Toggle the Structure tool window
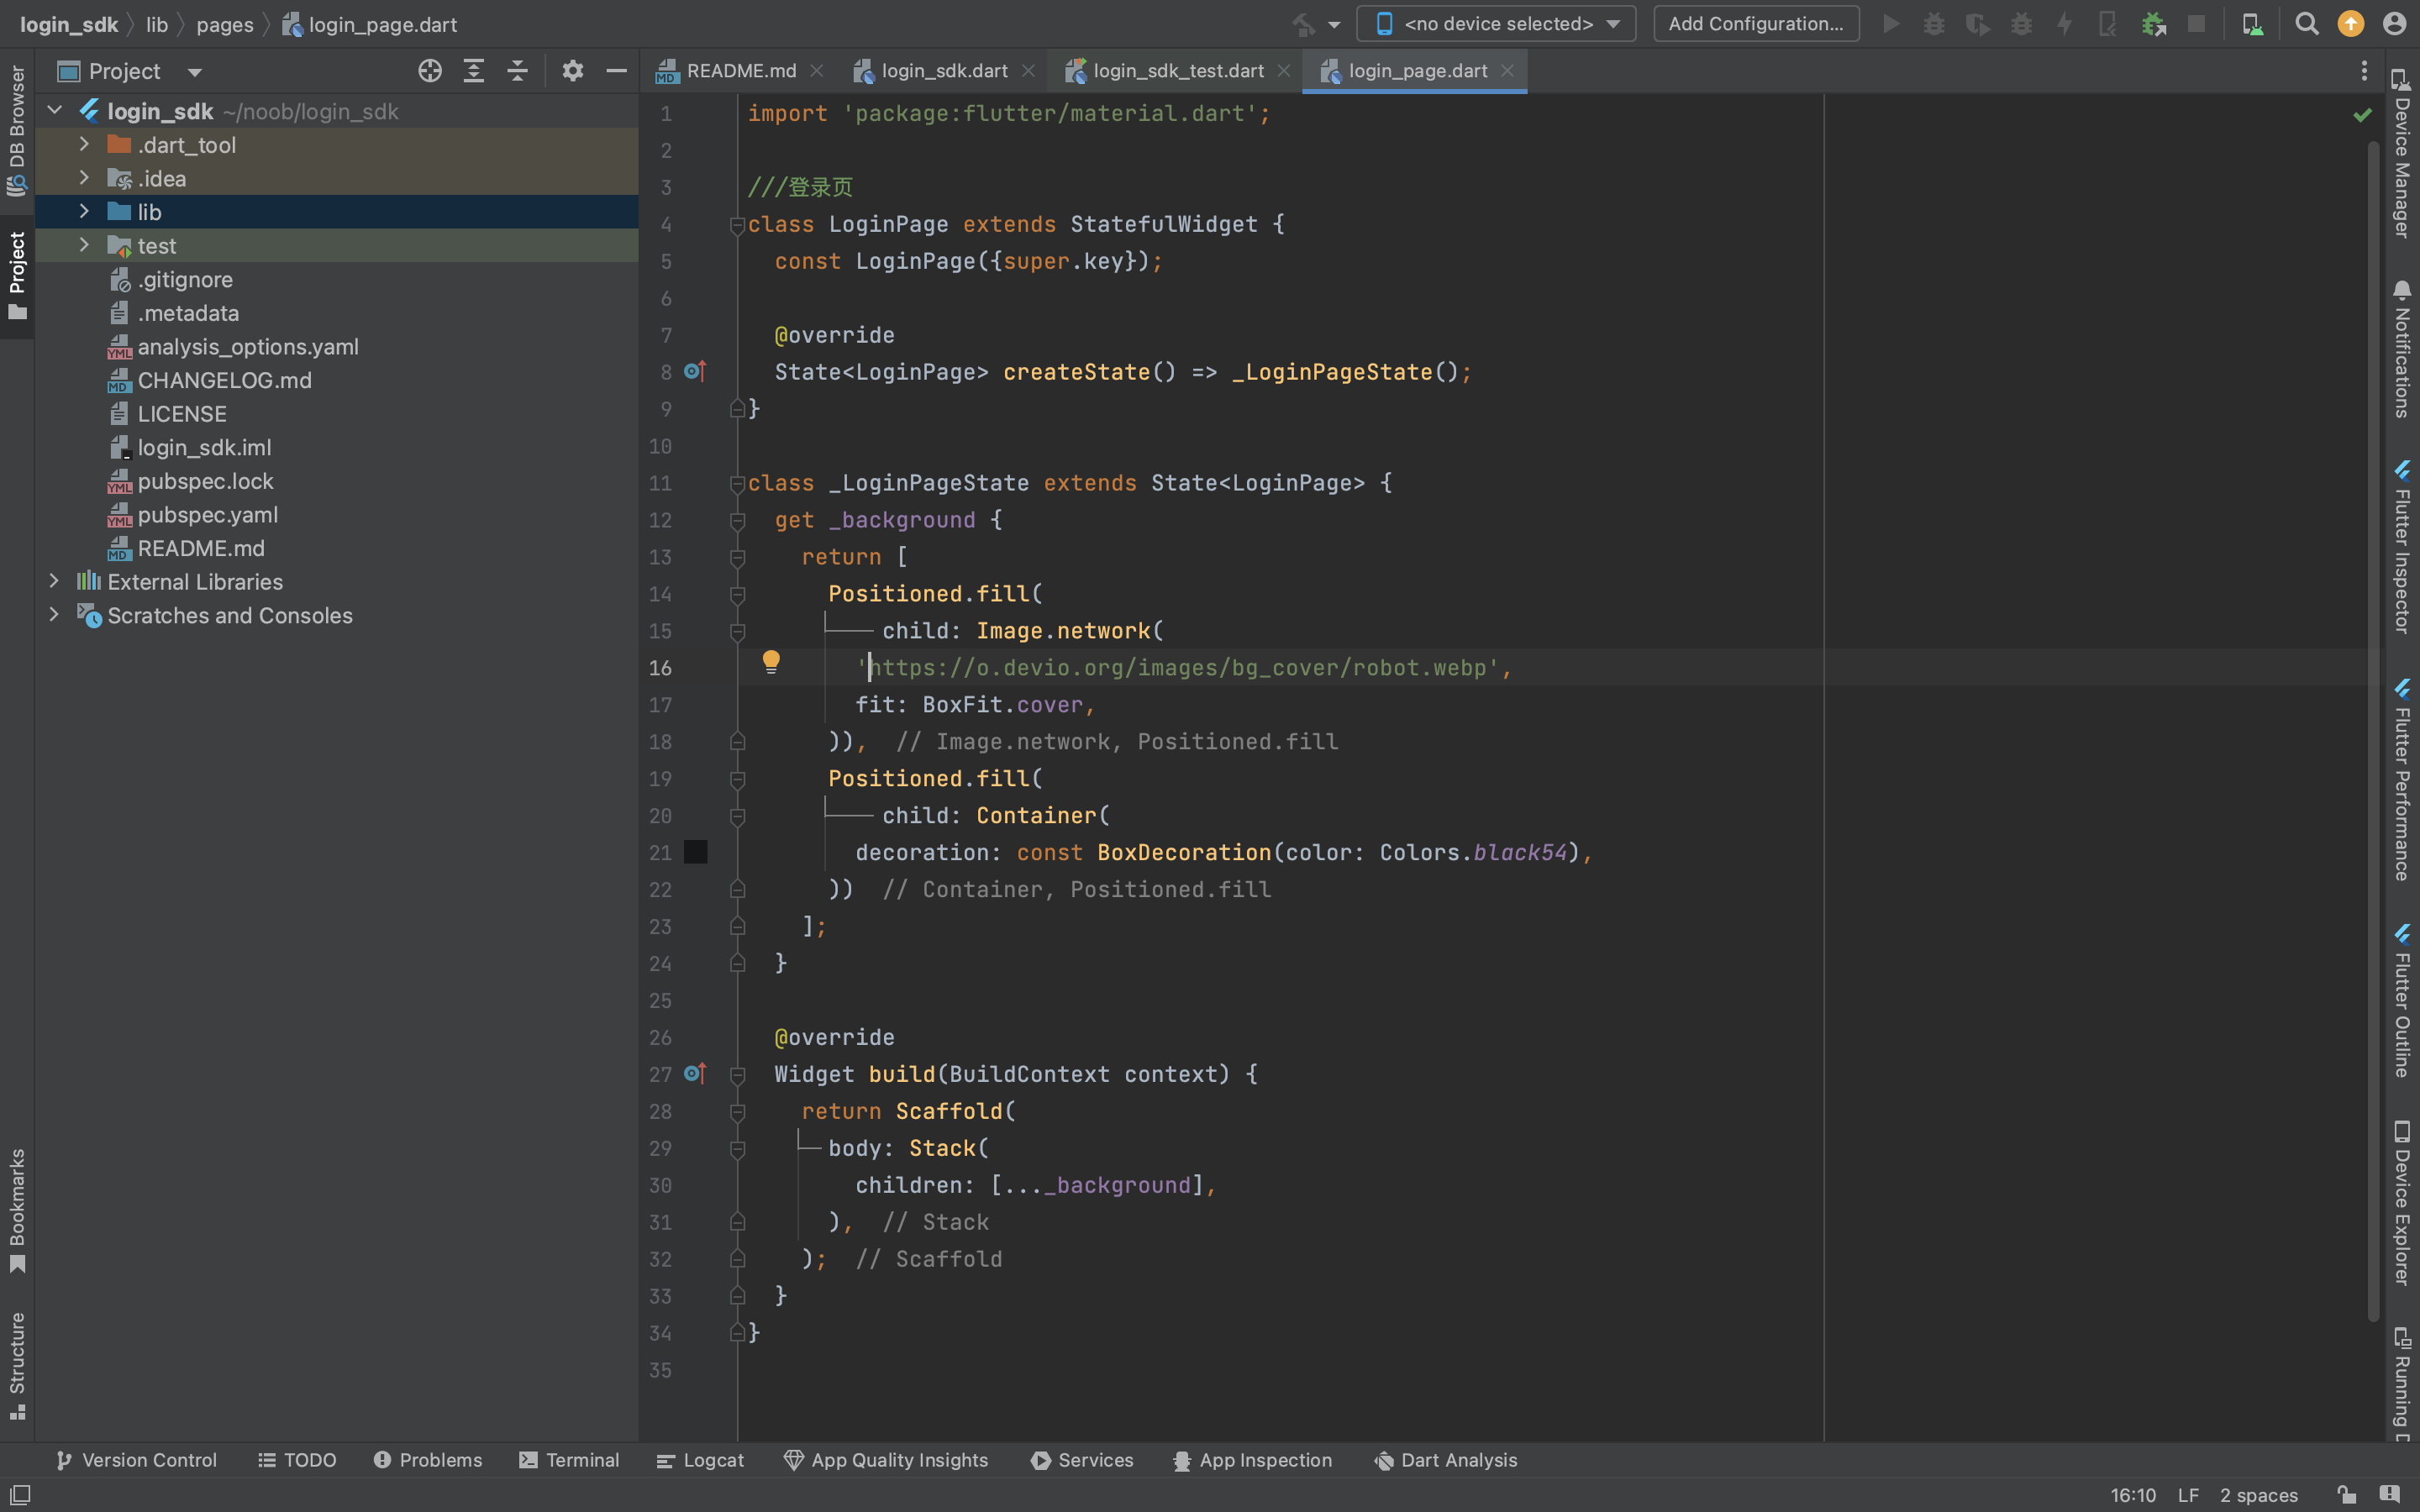 (x=17, y=1366)
